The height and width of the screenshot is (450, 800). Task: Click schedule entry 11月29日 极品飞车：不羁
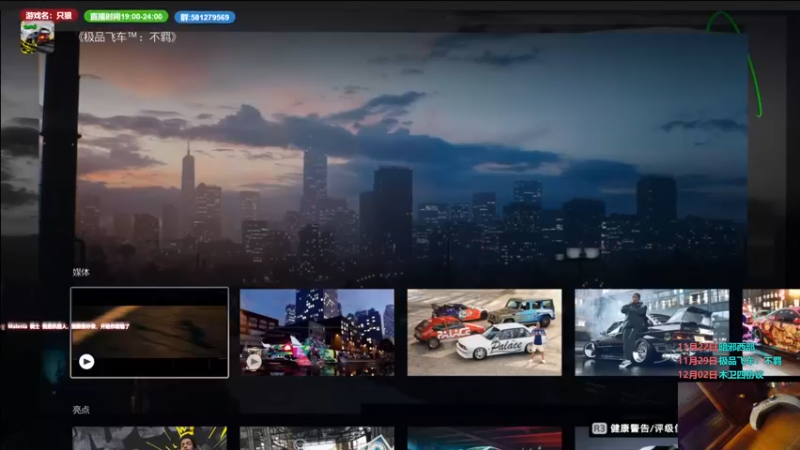point(730,361)
